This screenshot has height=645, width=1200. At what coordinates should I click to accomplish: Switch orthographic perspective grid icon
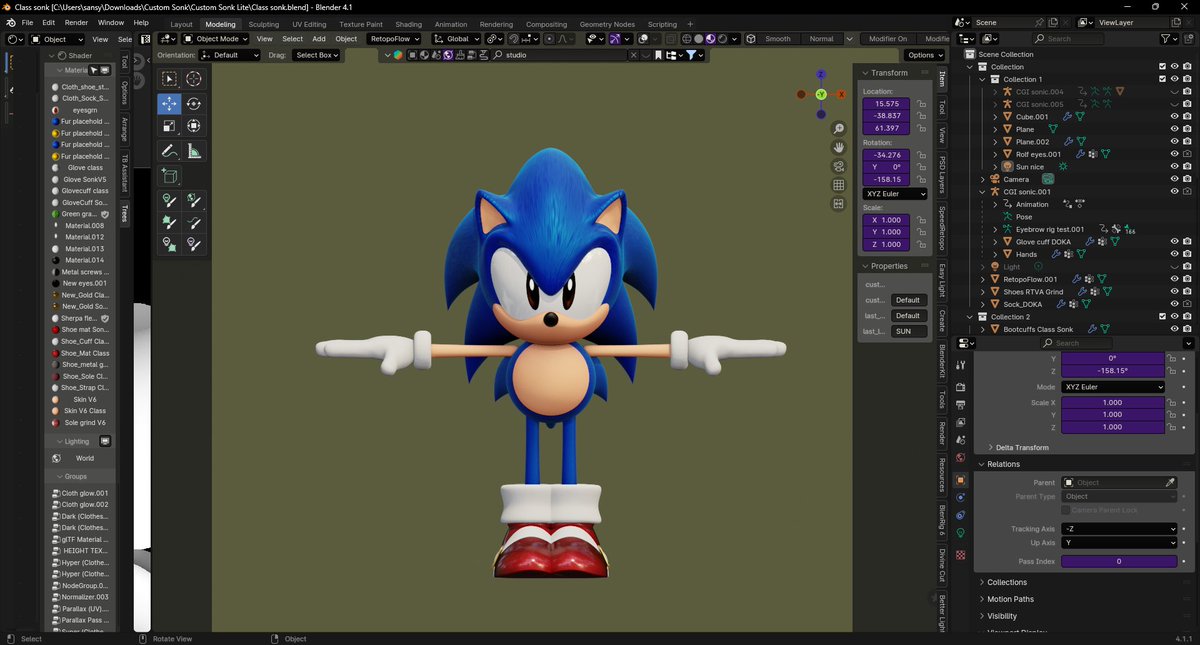click(839, 186)
